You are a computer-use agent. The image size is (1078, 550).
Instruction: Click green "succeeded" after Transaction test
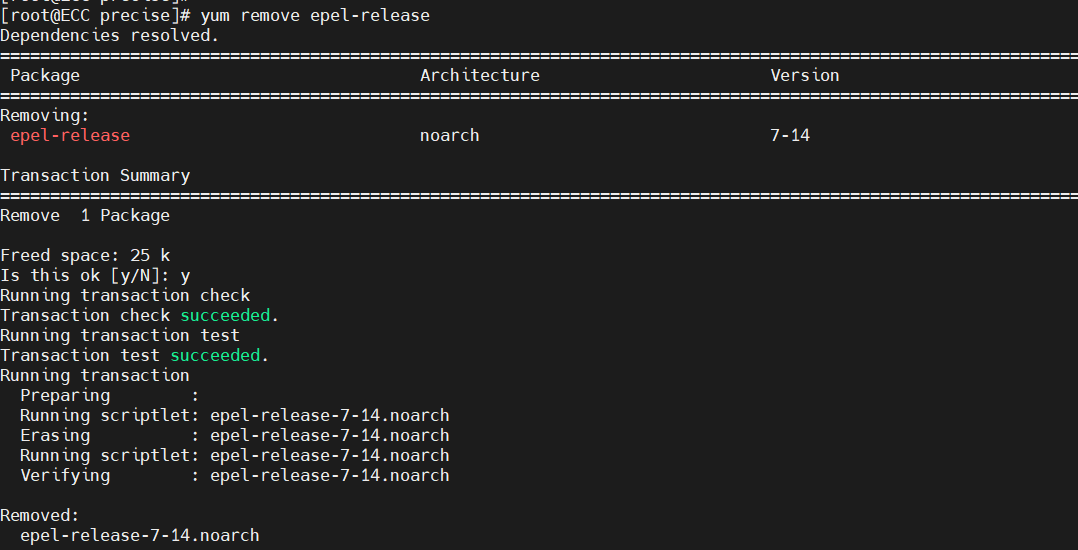point(215,355)
